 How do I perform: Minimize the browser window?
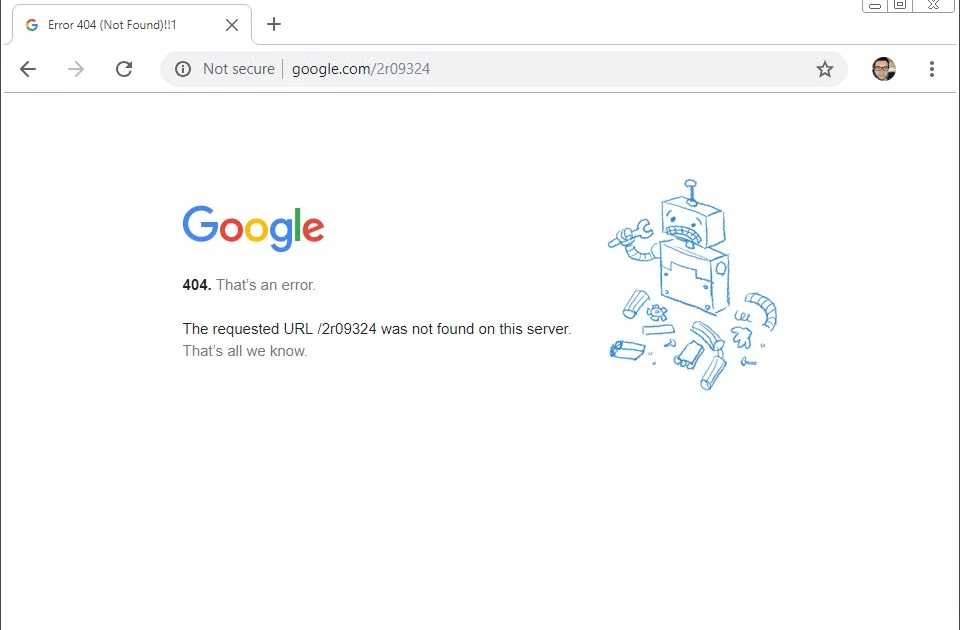[x=875, y=5]
